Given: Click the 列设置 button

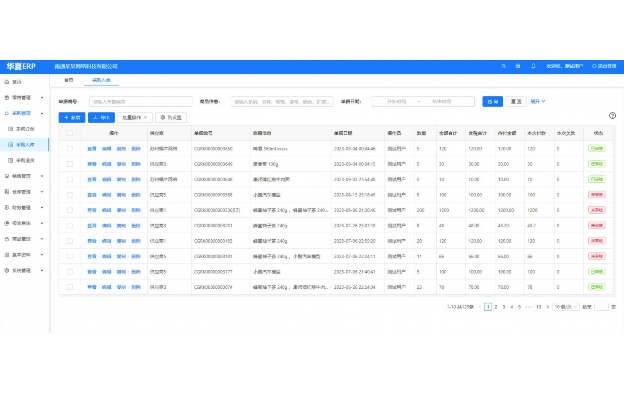Looking at the screenshot, I should click(x=171, y=118).
